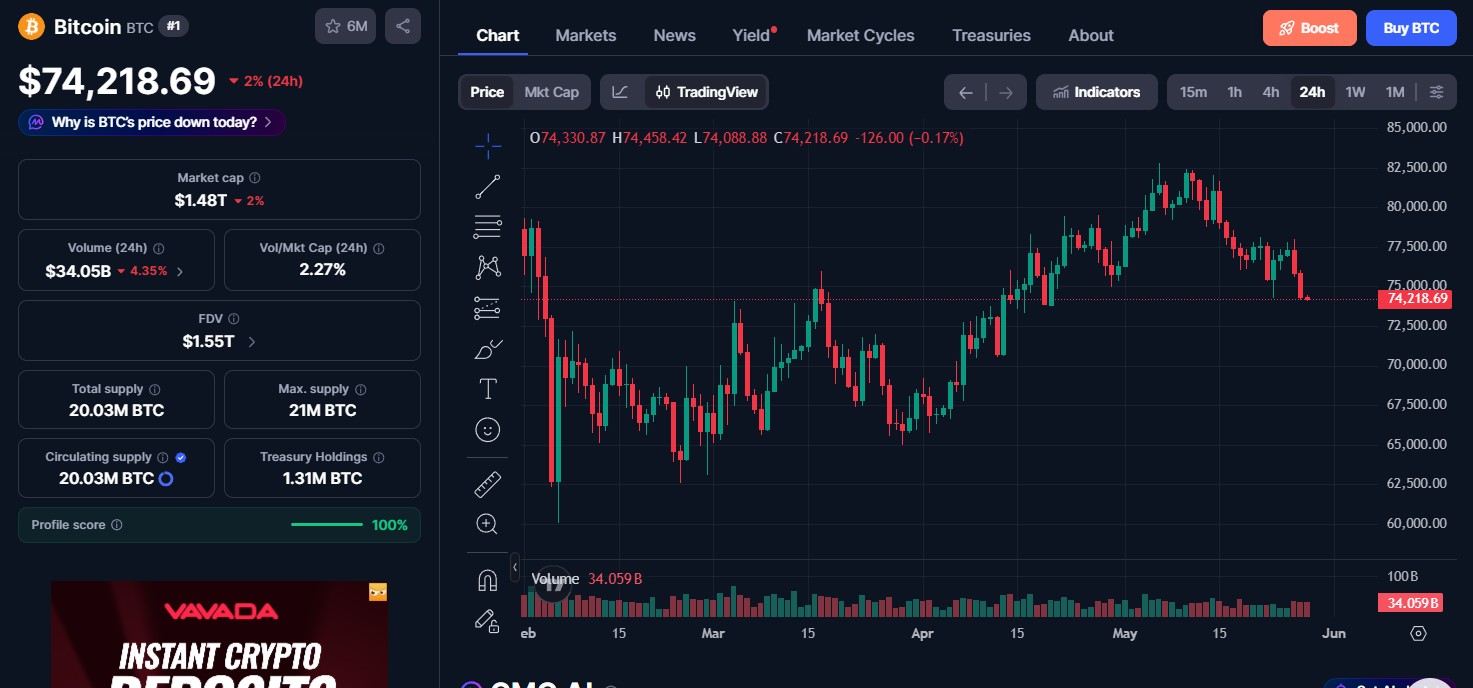The width and height of the screenshot is (1473, 688).
Task: Select the brush drawing tool
Action: click(488, 349)
